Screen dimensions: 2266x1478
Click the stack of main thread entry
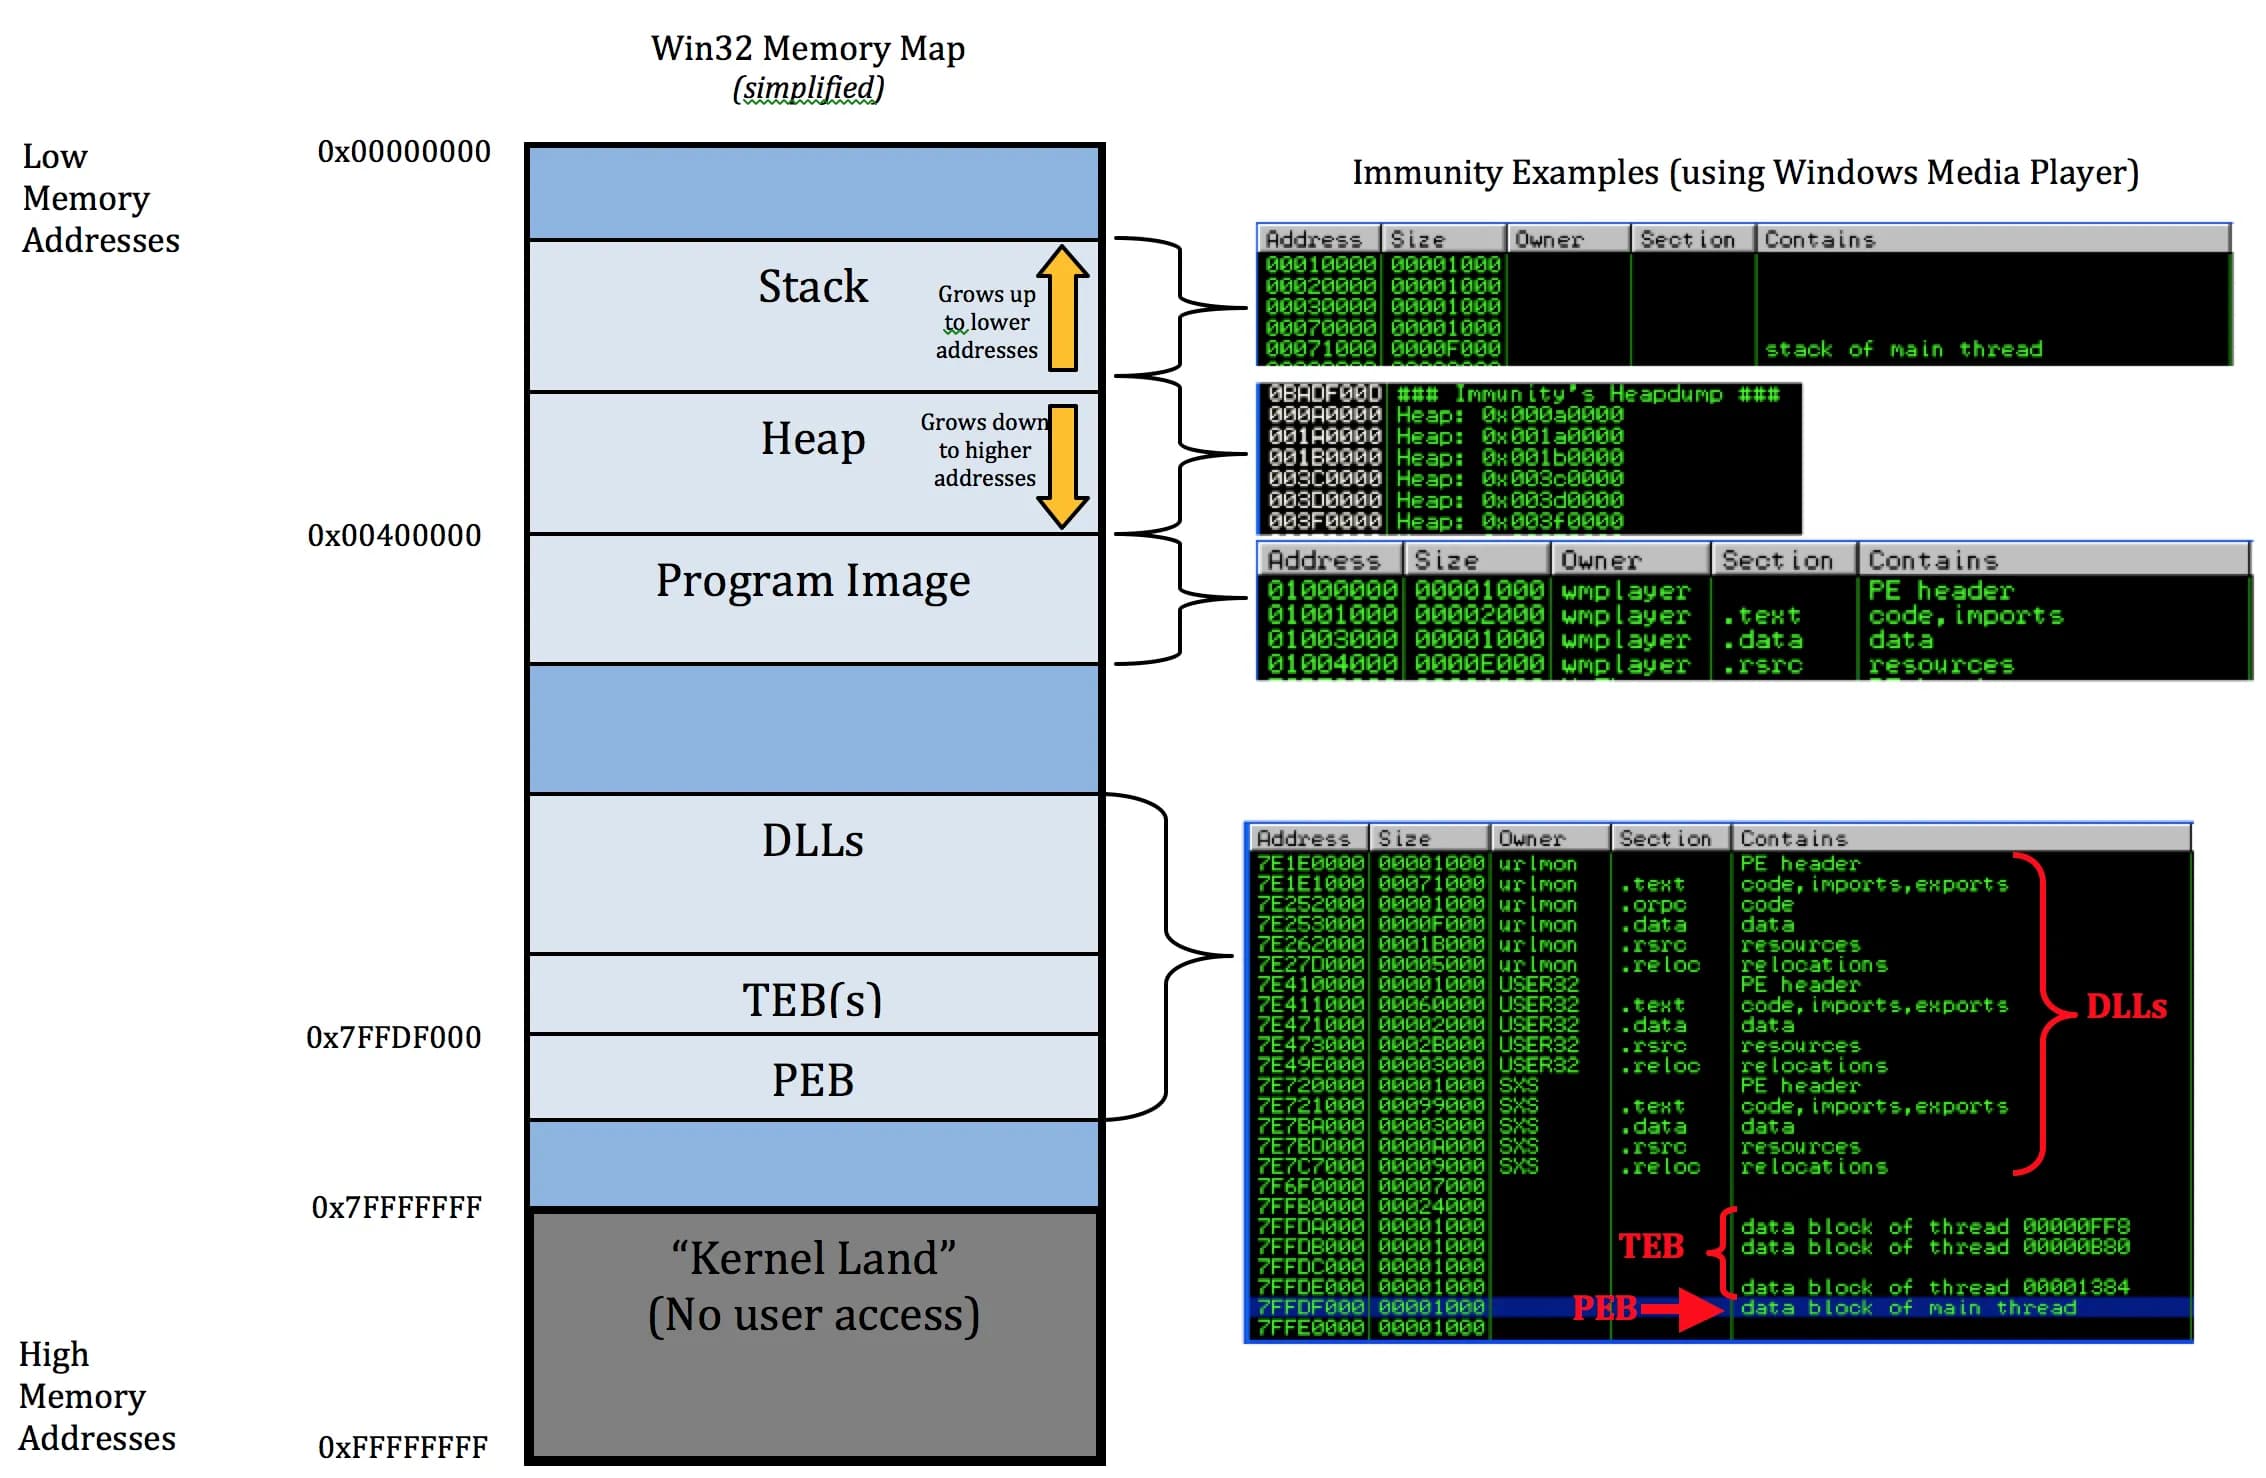tap(1905, 348)
